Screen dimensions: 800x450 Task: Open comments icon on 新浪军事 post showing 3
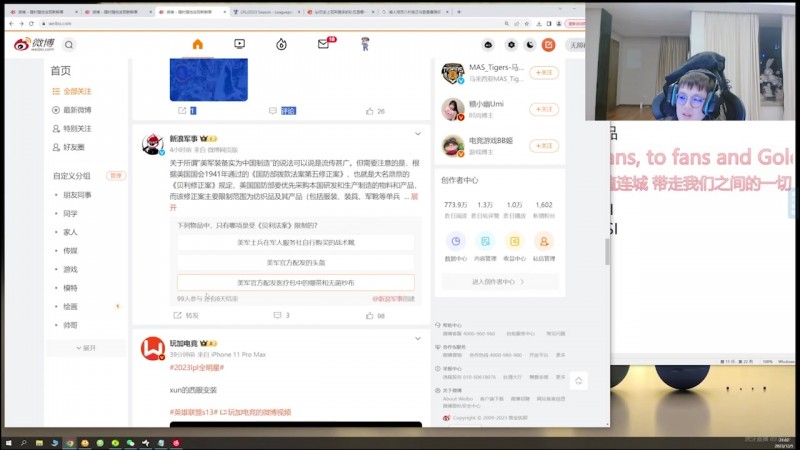[x=277, y=315]
